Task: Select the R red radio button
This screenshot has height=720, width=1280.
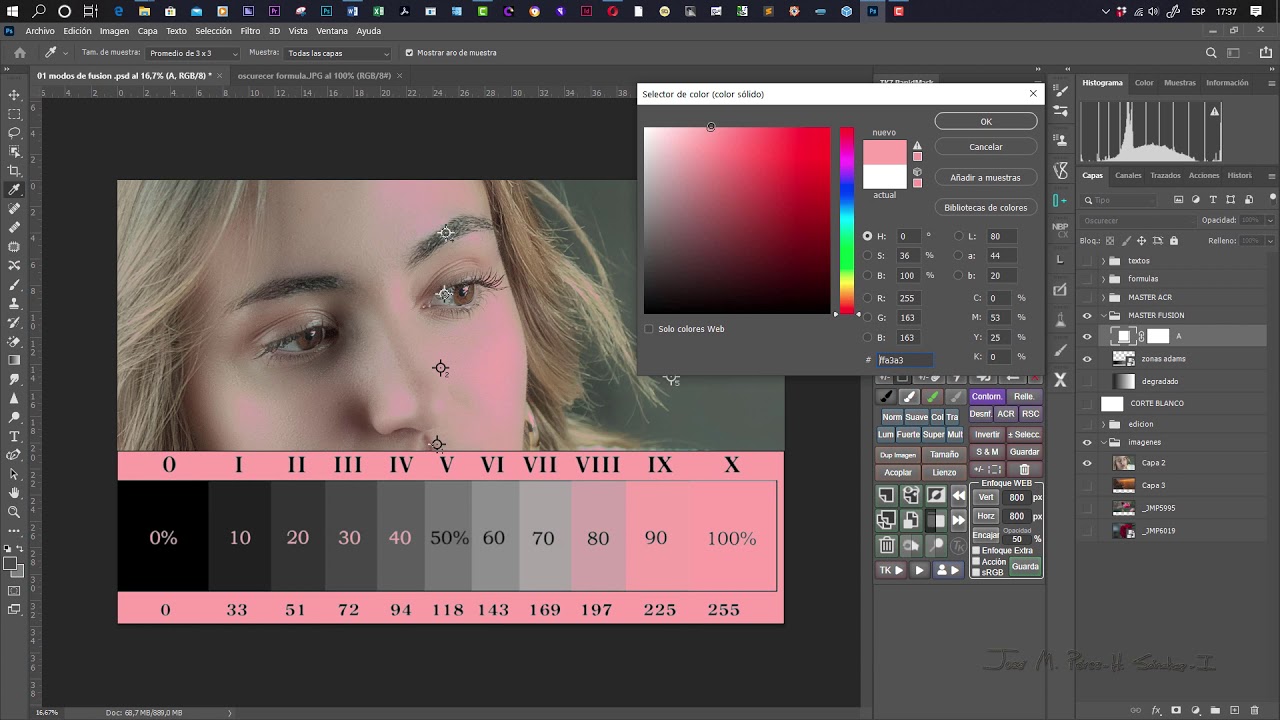Action: click(x=868, y=298)
